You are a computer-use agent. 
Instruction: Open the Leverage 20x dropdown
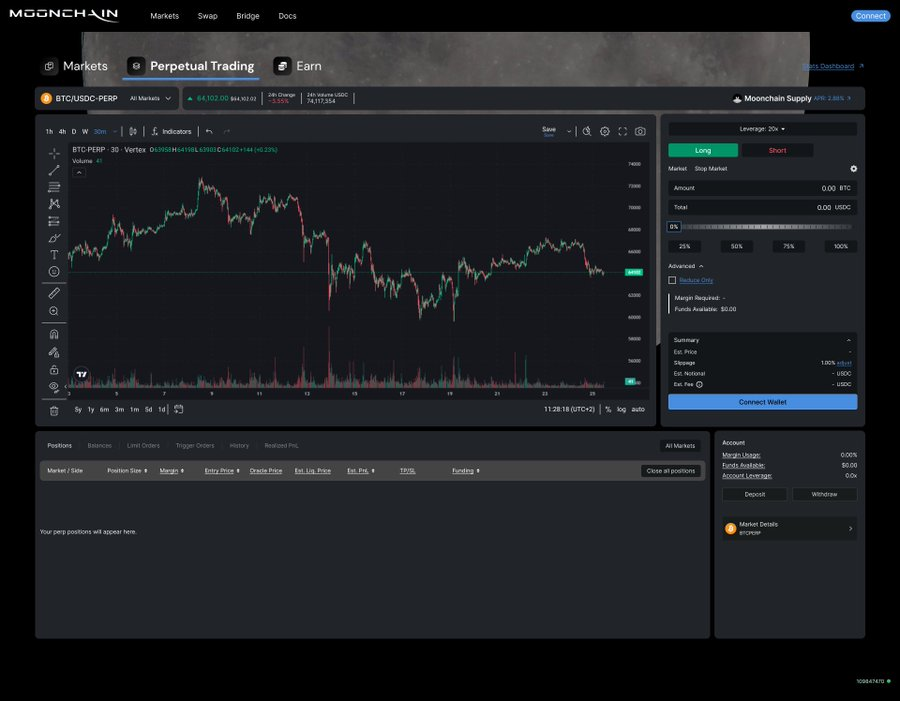762,129
